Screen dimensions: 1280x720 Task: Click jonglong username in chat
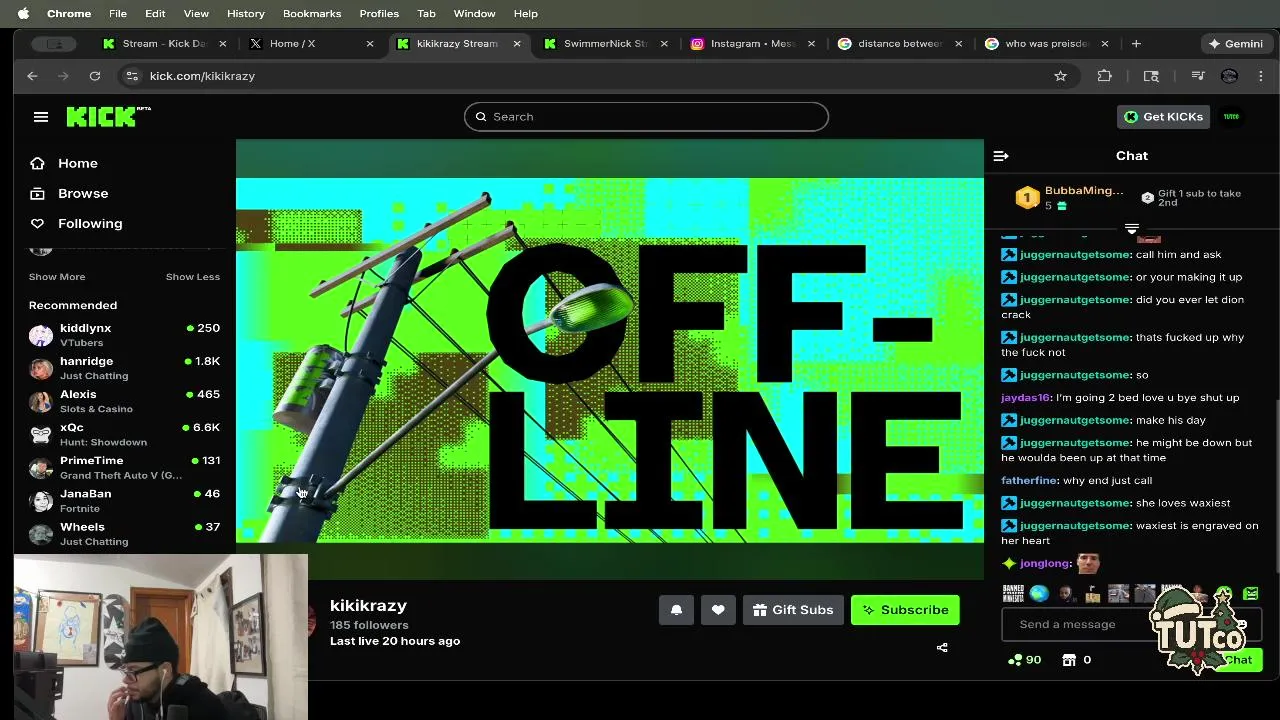[1045, 564]
